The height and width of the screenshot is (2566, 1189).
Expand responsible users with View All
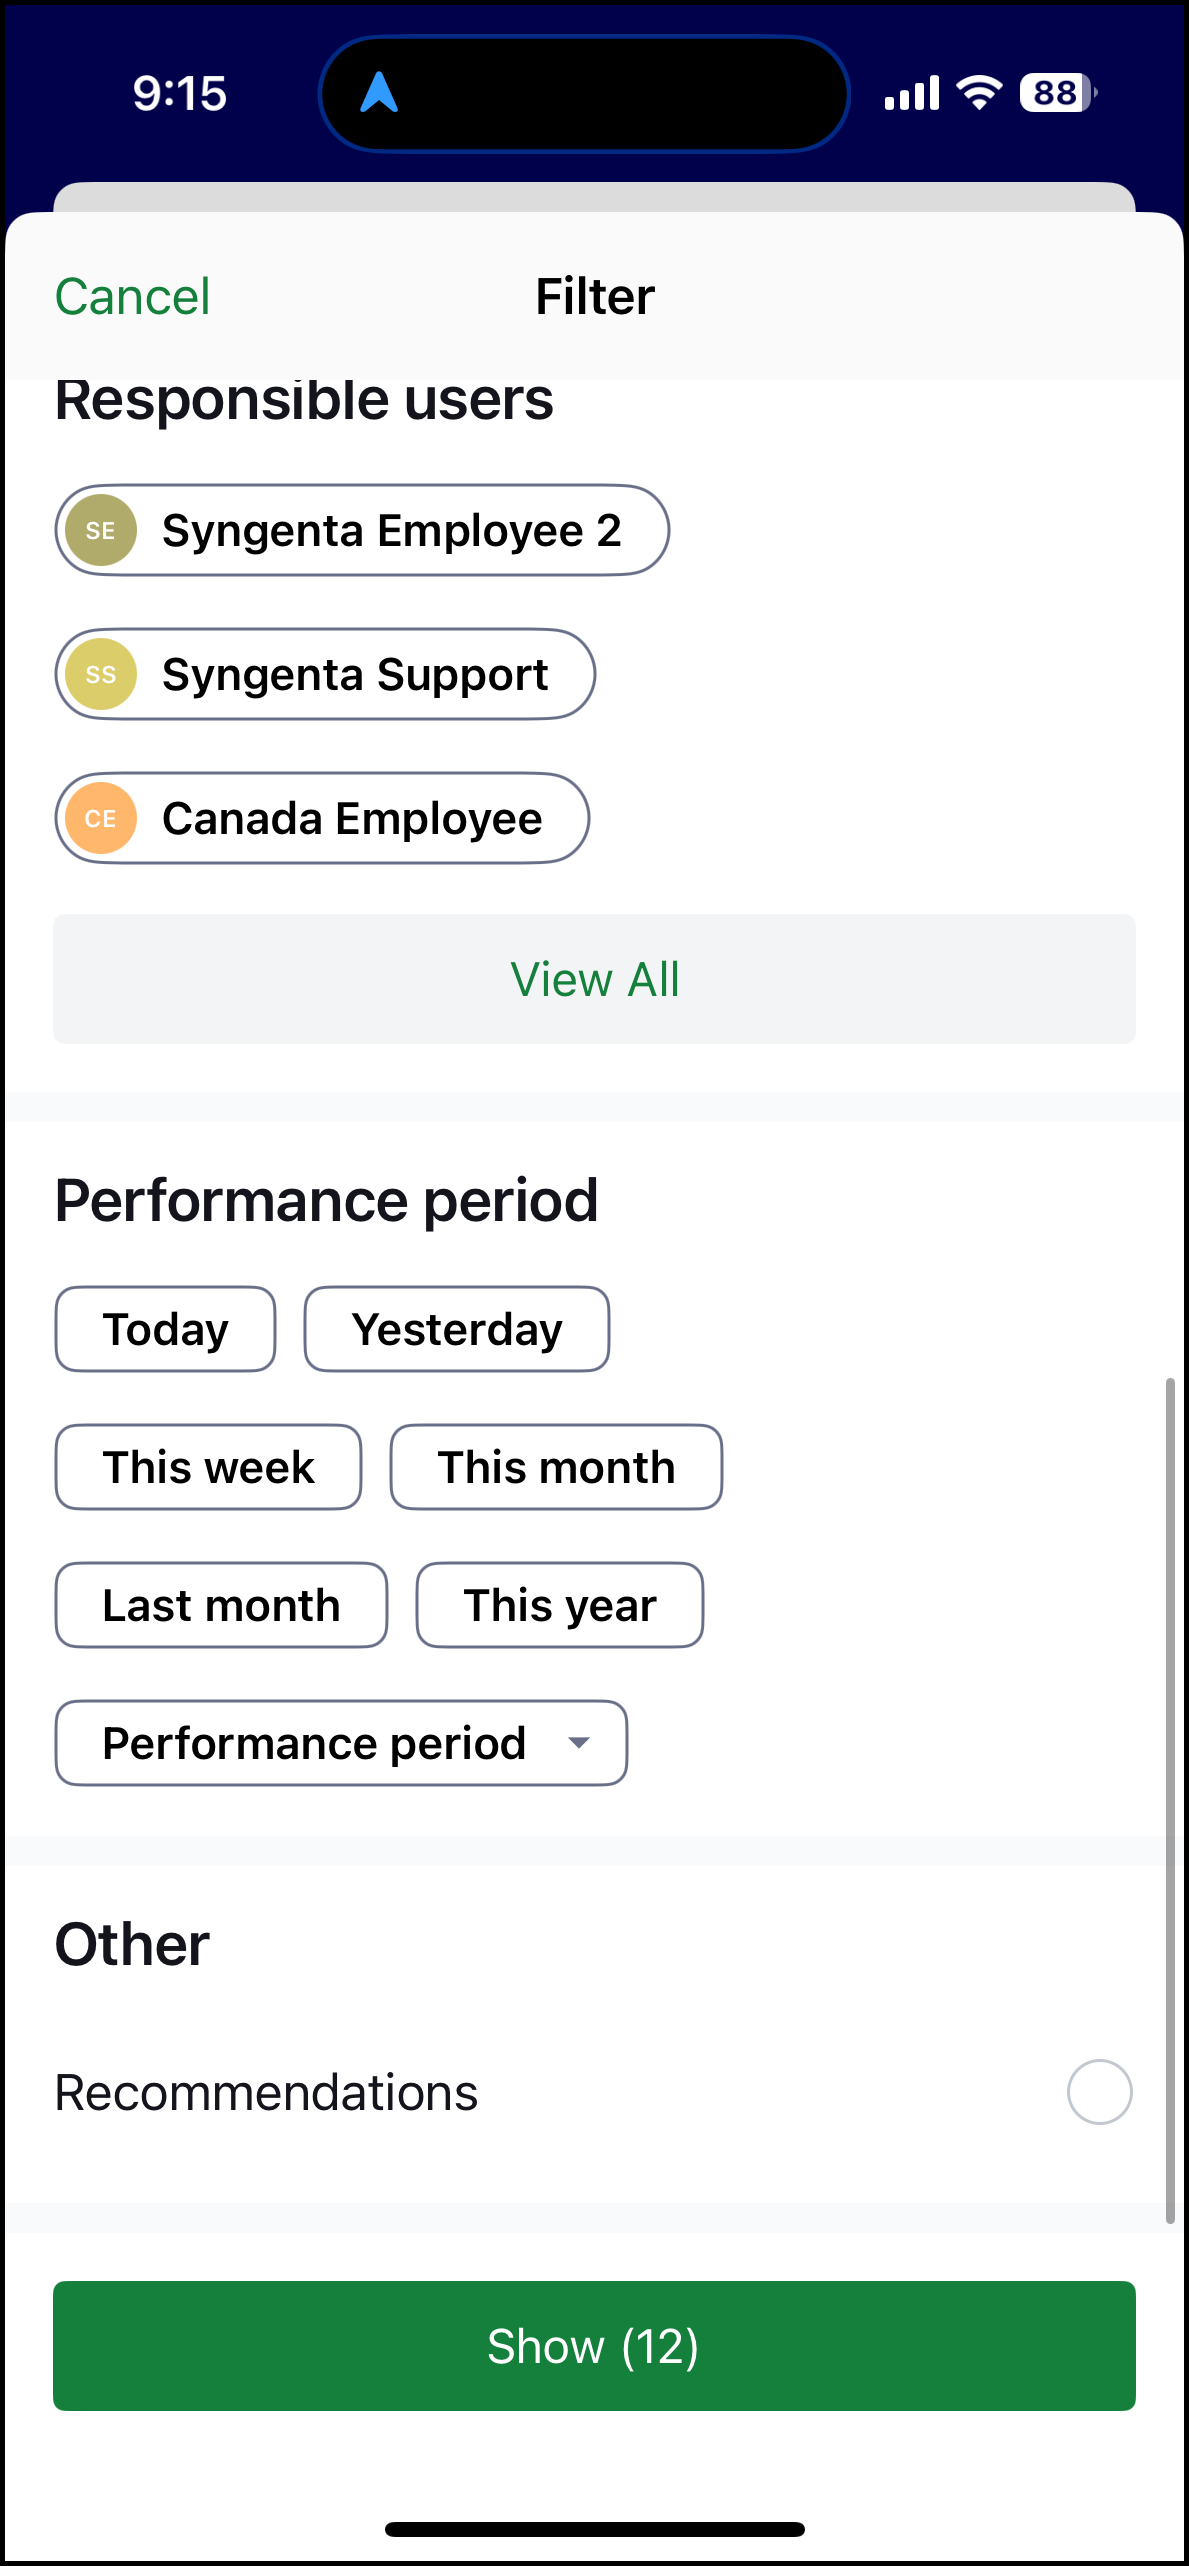point(594,979)
